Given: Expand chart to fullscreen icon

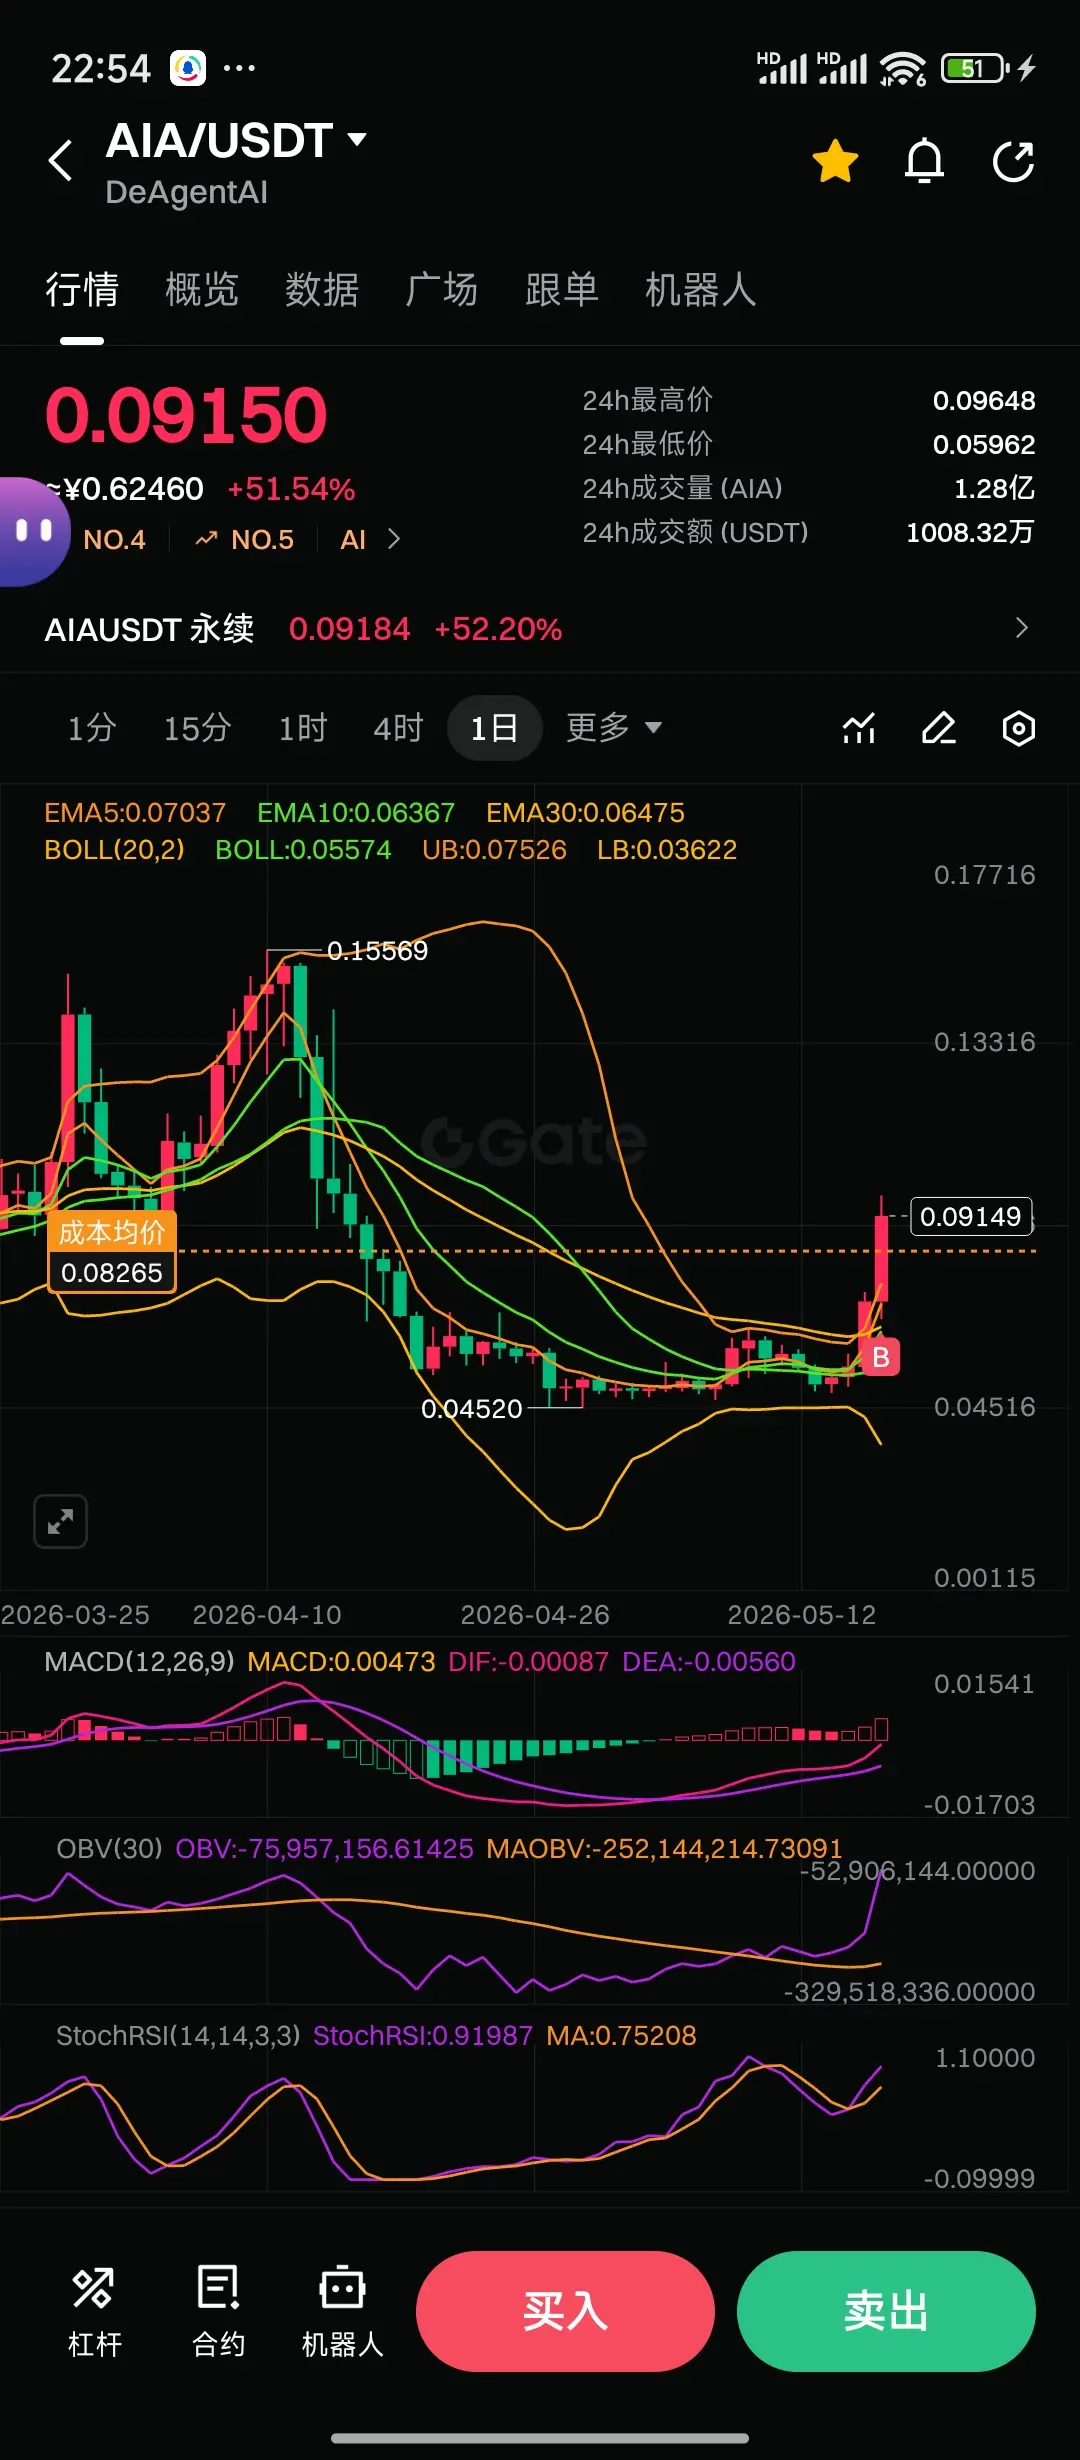Looking at the screenshot, I should (60, 1522).
